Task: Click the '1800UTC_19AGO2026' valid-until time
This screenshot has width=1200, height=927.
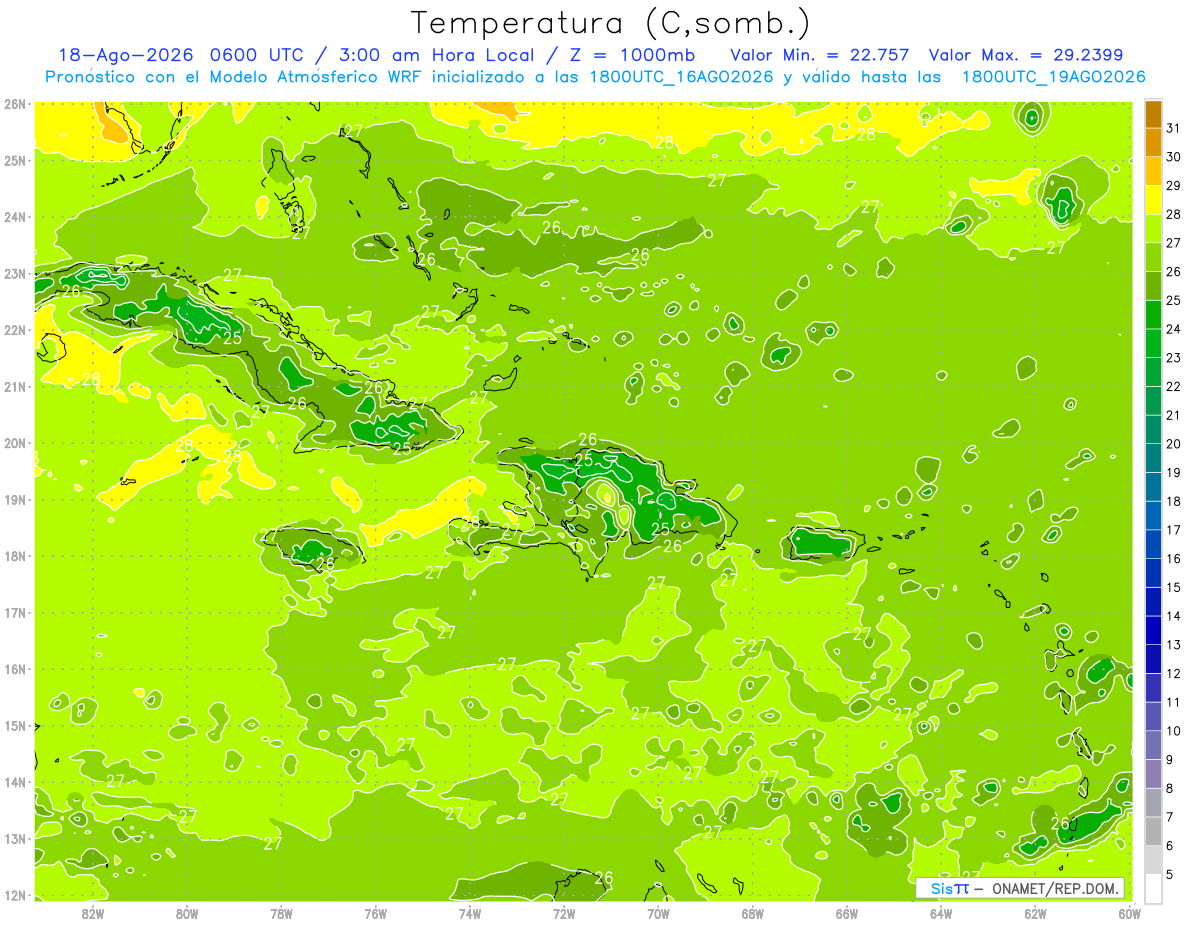Action: point(1053,78)
